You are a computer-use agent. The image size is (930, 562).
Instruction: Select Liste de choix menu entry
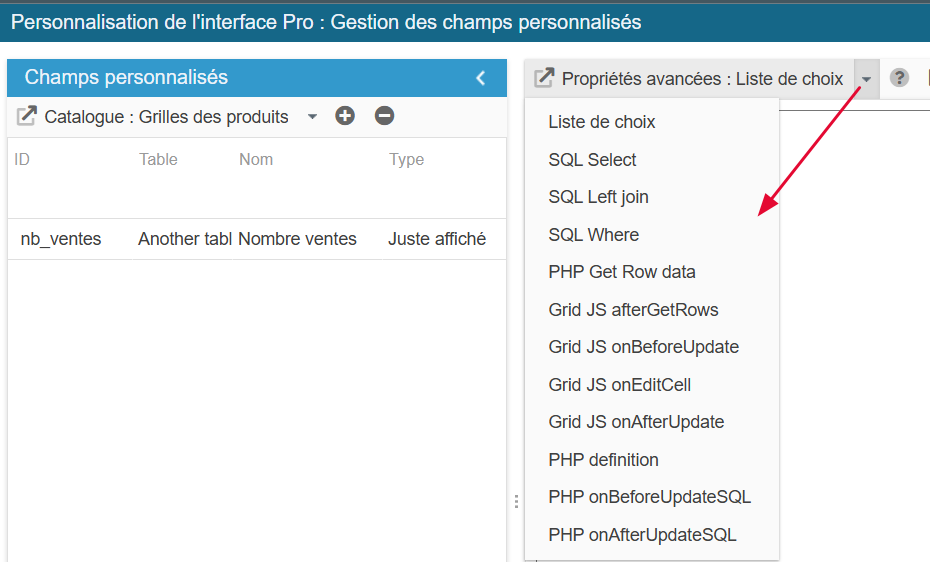point(602,122)
